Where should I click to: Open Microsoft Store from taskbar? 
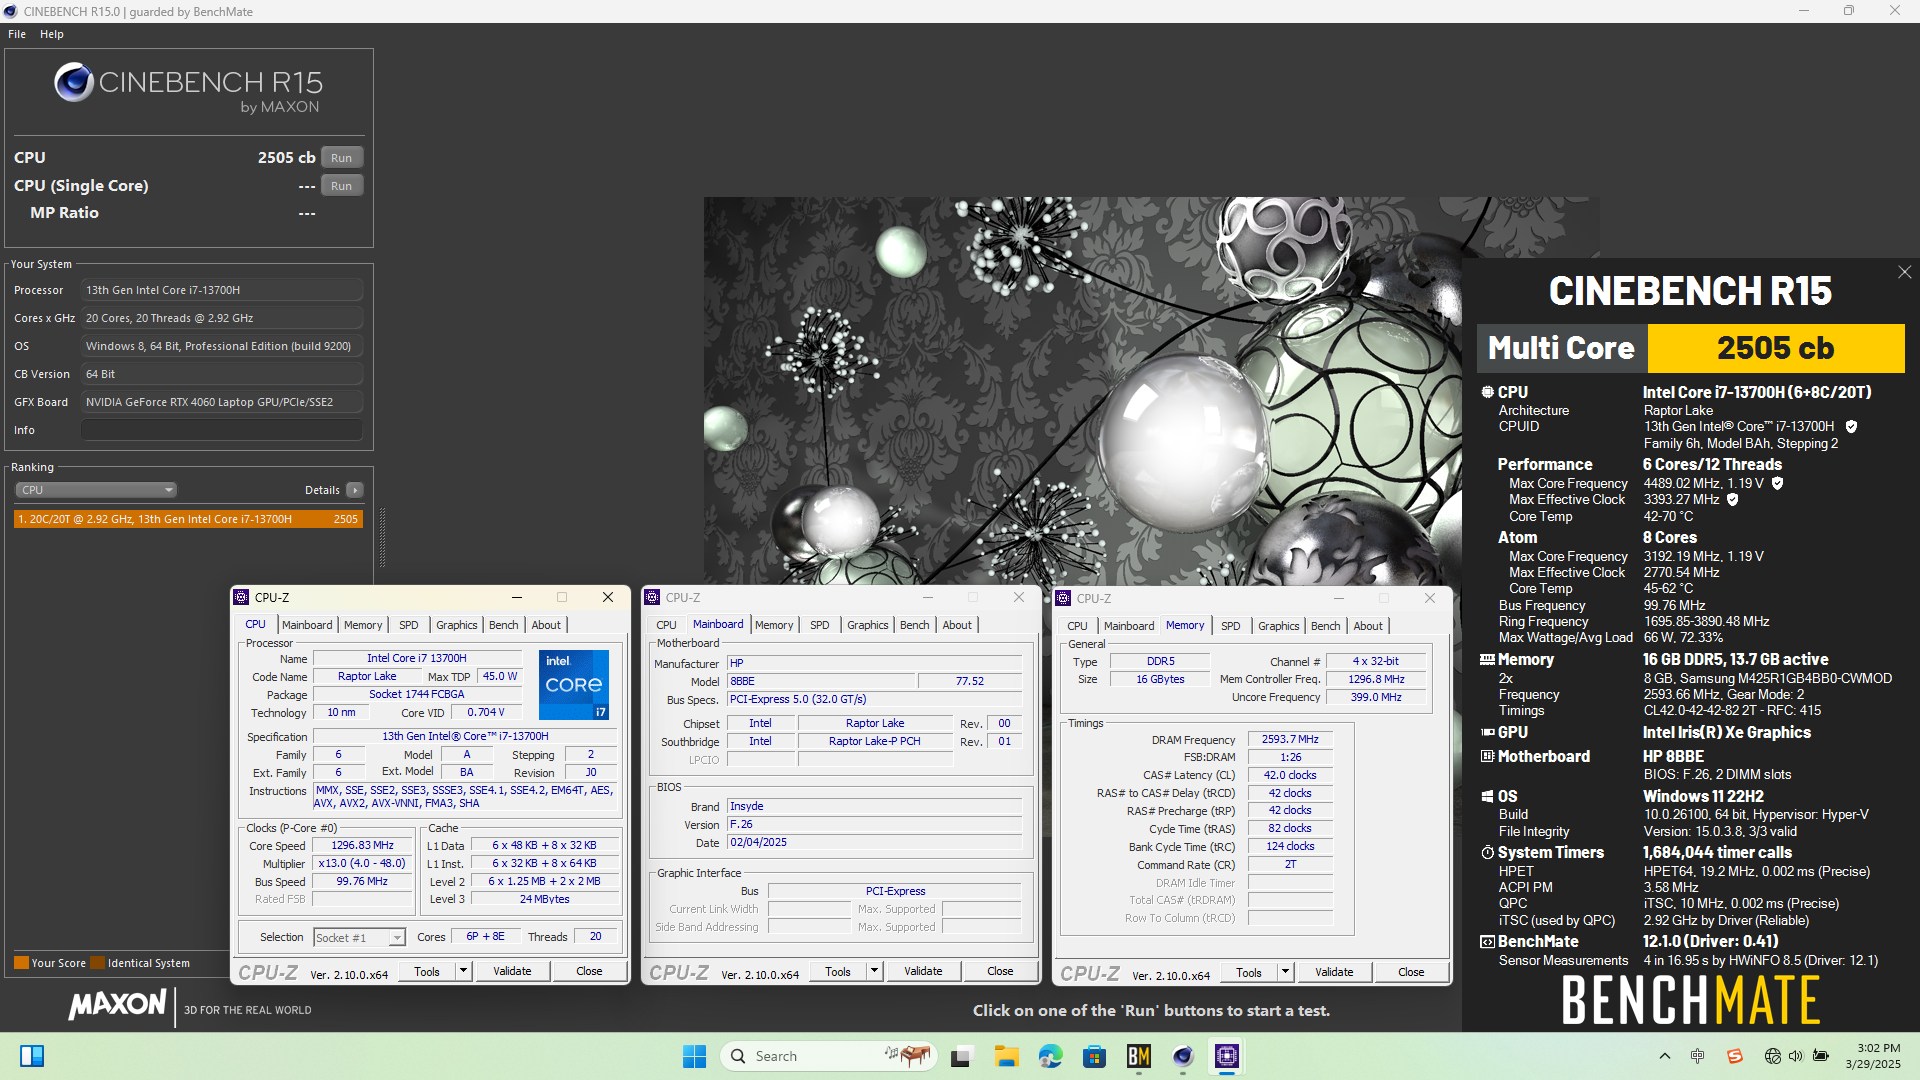pyautogui.click(x=1094, y=1056)
